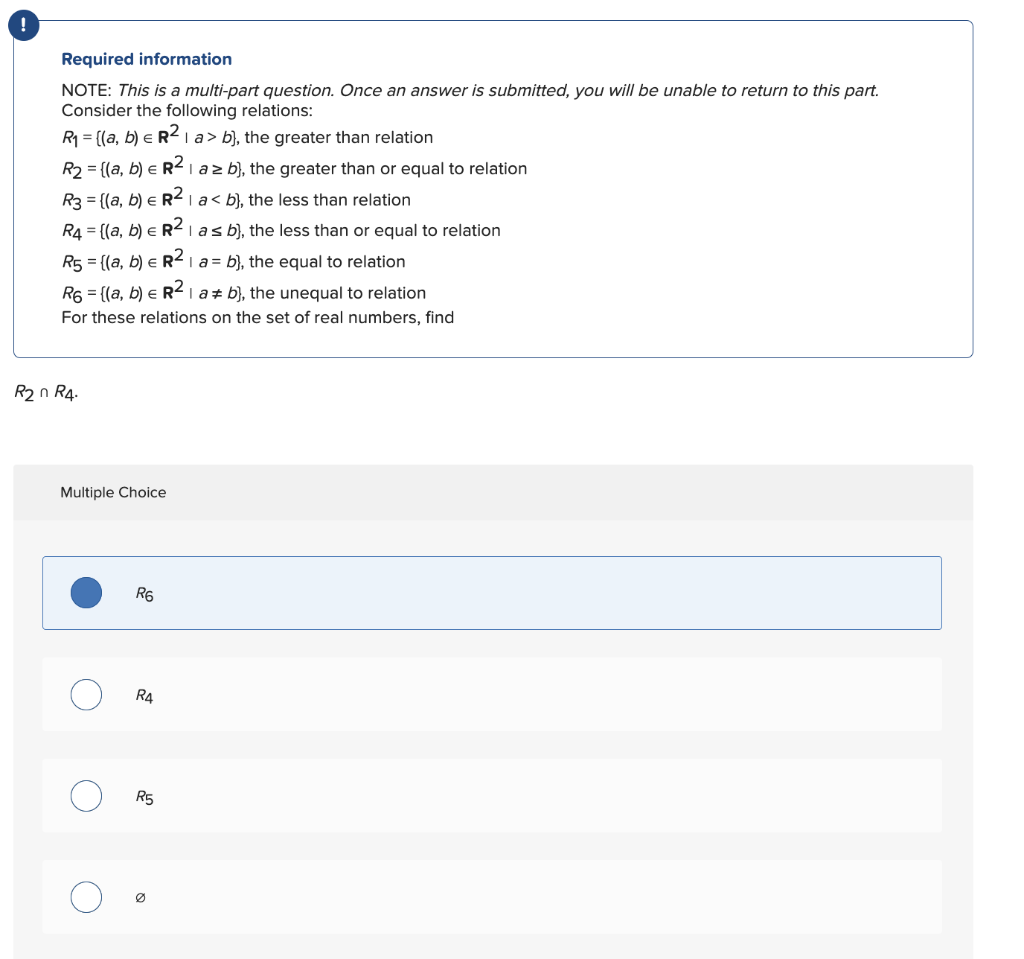The image size is (1024, 959).
Task: Select the R5 answer radio button
Action: pyautogui.click(x=85, y=795)
